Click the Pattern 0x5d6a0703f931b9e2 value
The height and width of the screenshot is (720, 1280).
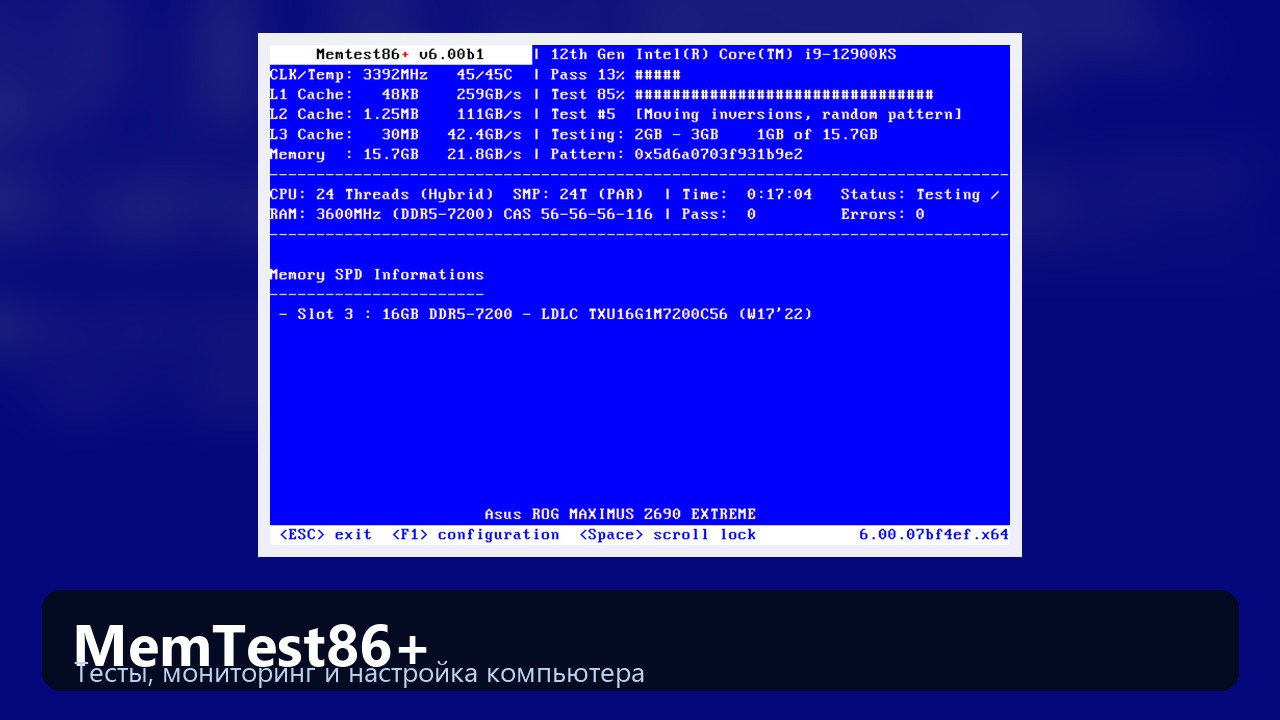click(718, 154)
